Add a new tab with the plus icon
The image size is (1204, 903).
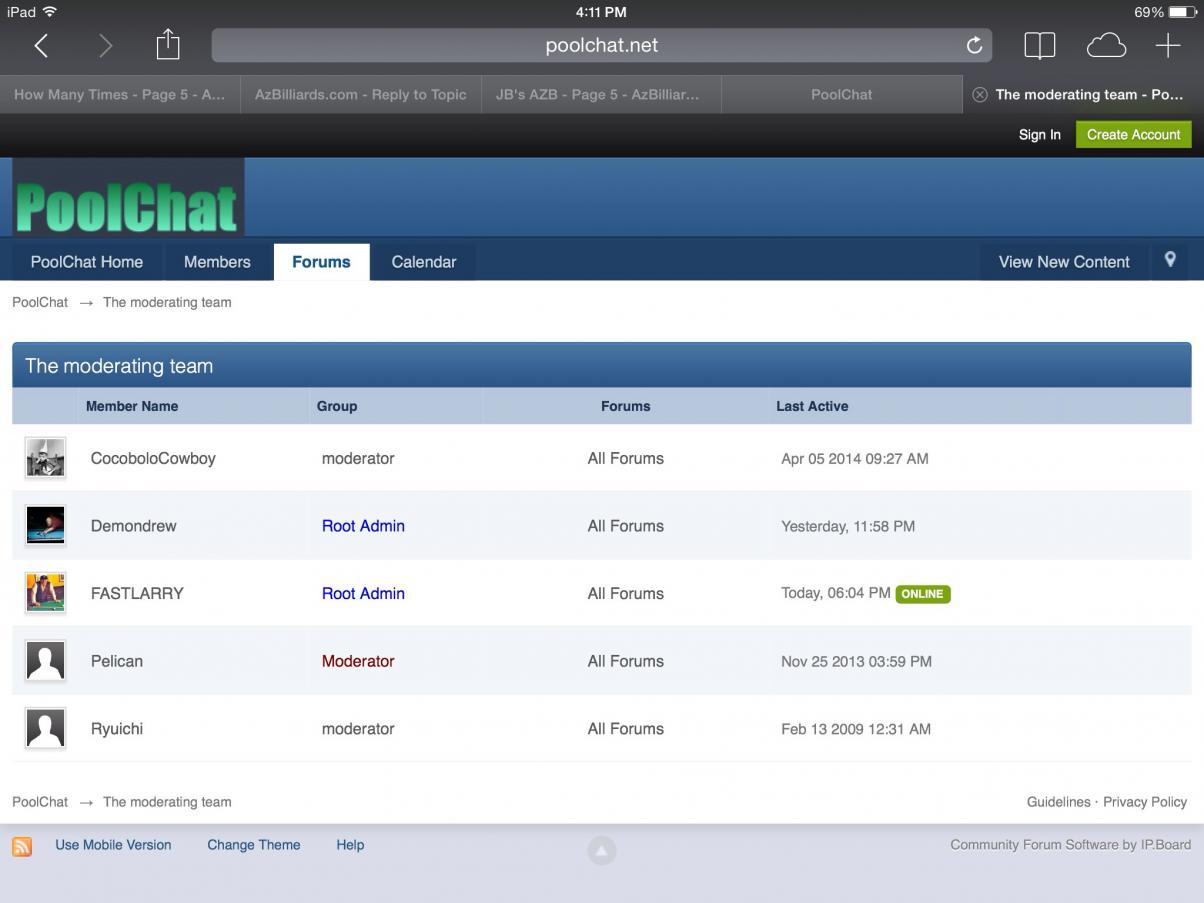(1167, 45)
